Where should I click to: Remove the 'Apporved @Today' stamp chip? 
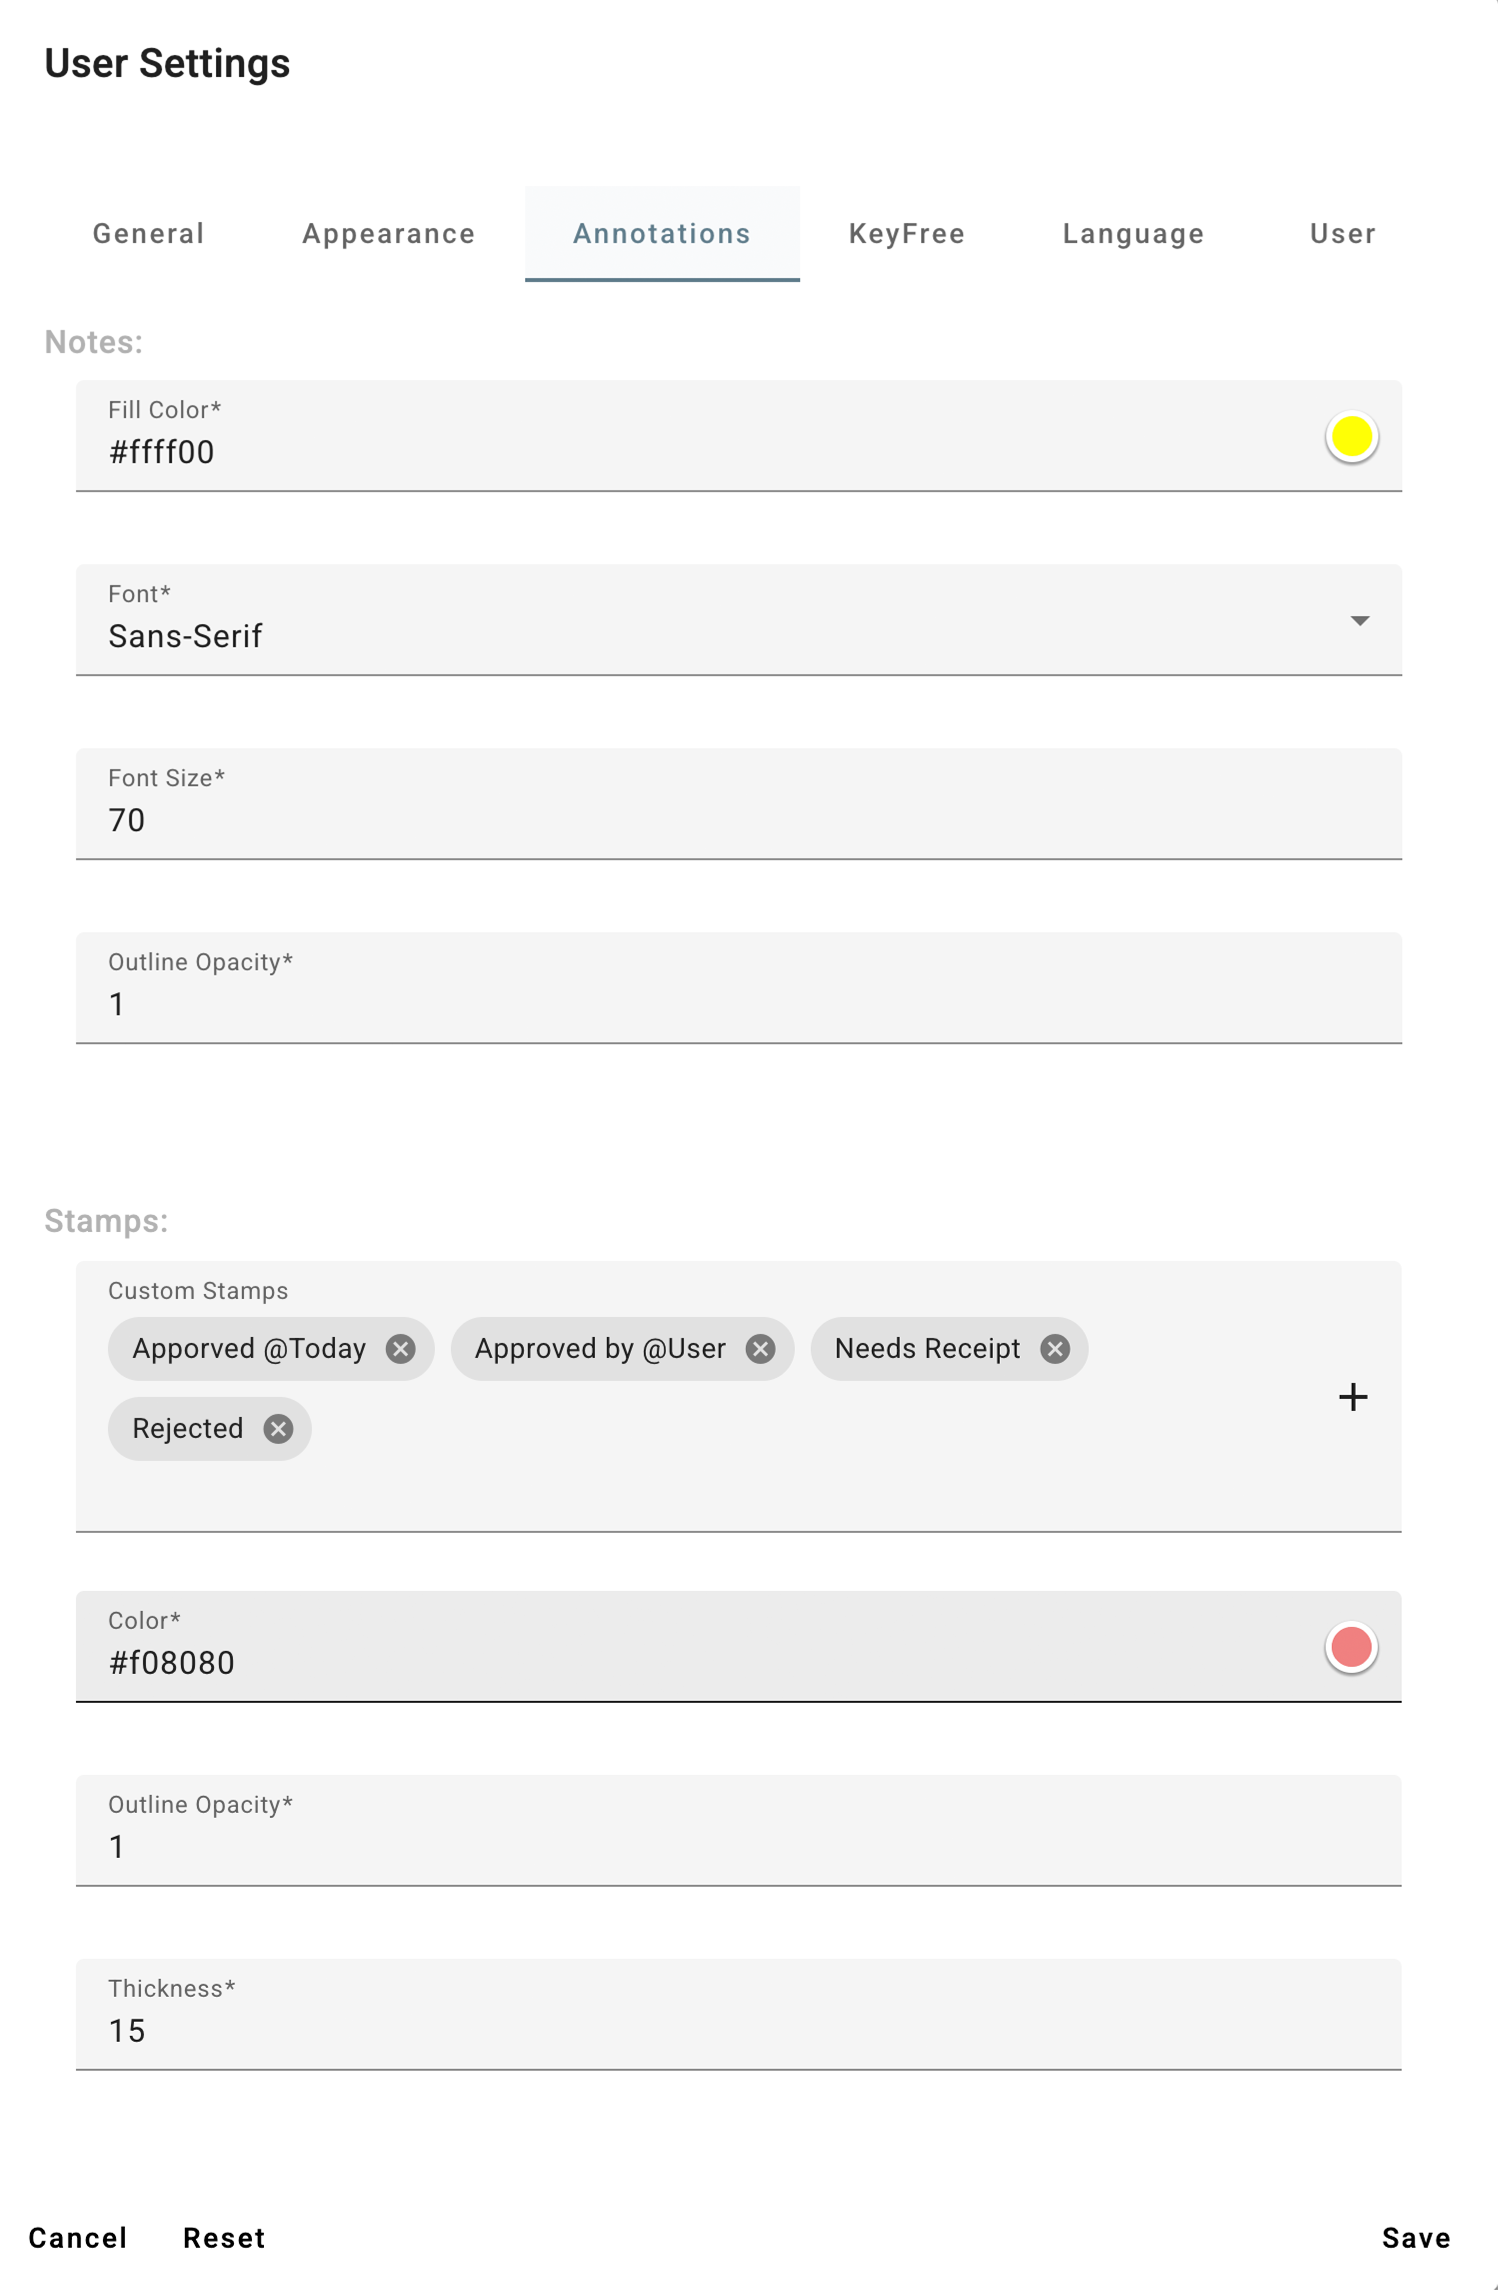click(x=400, y=1349)
